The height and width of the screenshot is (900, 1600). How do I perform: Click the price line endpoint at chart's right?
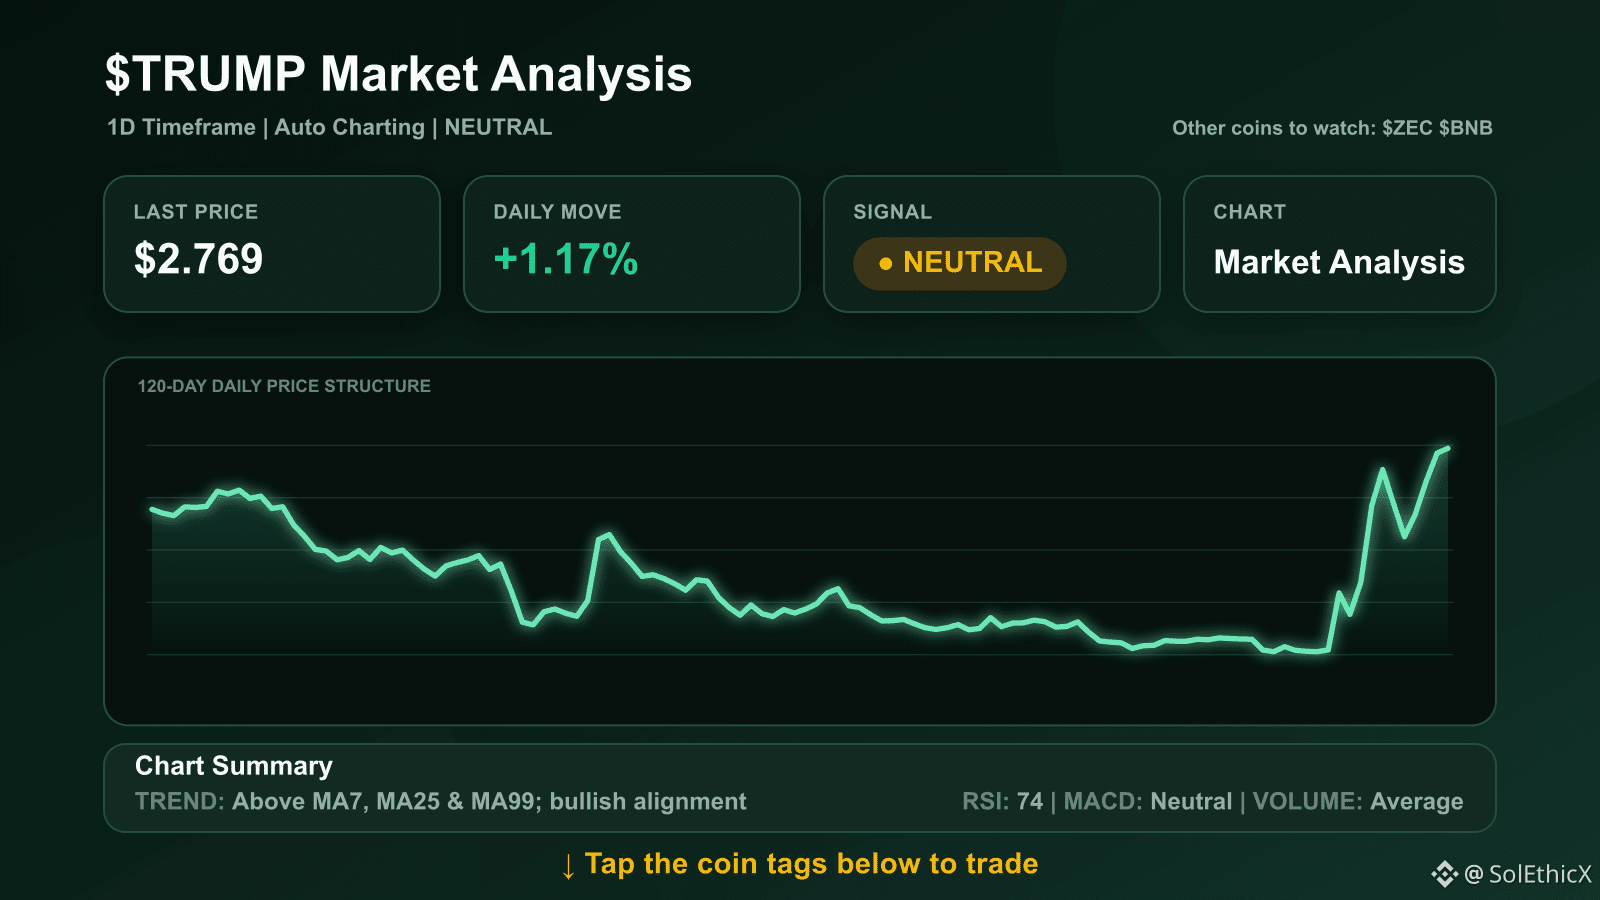(1447, 449)
